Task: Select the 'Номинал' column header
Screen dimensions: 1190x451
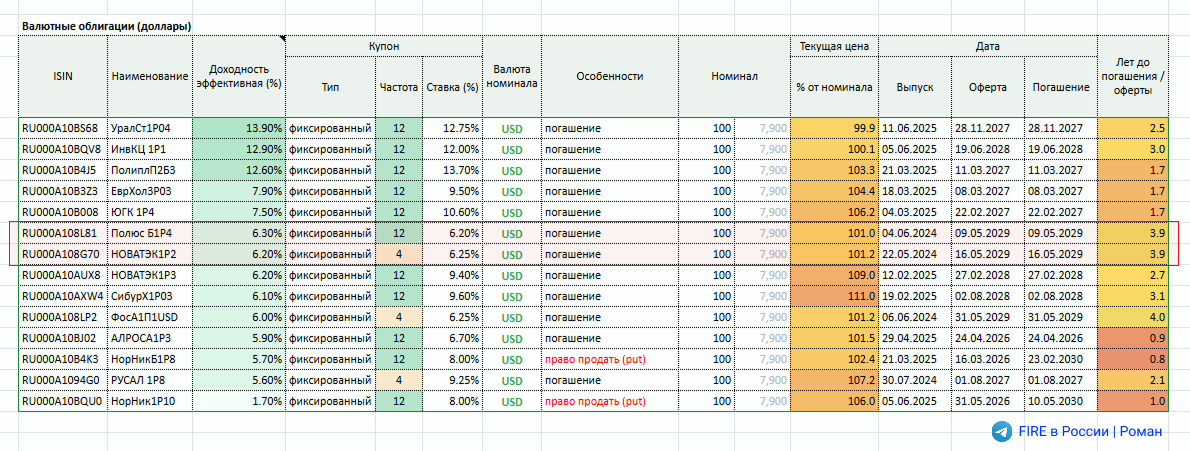Action: [x=734, y=76]
